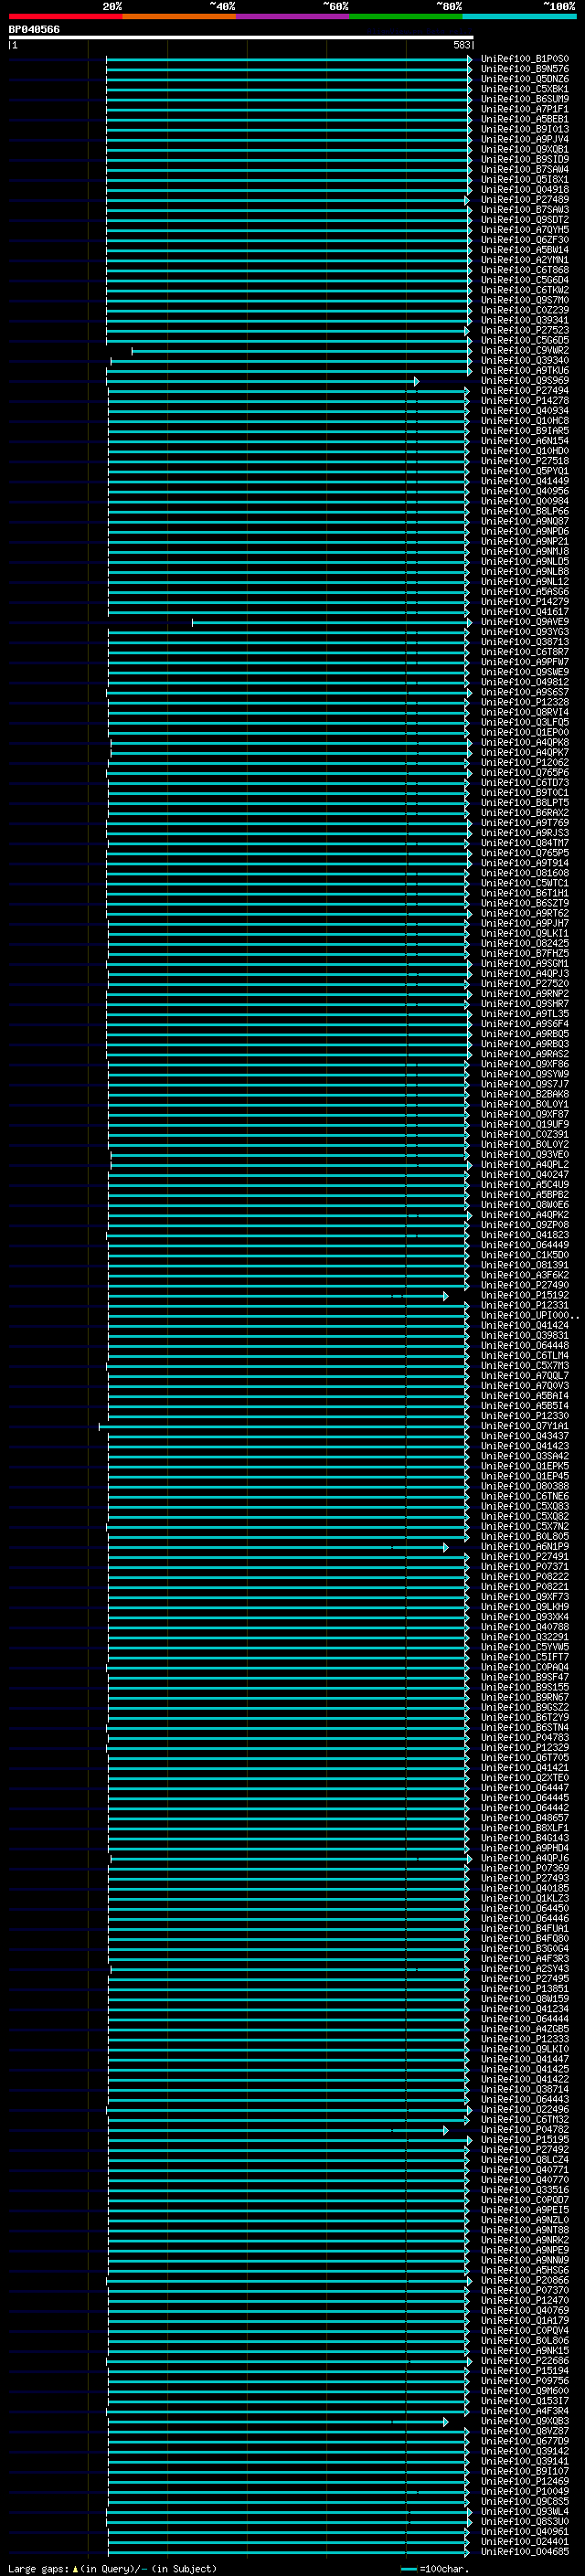Click the red 20% segment of the score legend
The height and width of the screenshot is (2576, 585).
65,16
